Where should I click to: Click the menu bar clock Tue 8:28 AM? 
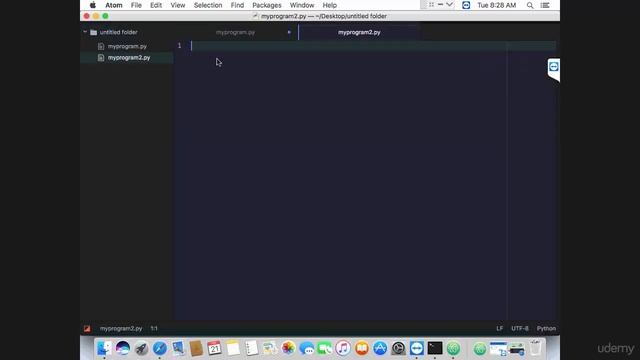point(496,5)
